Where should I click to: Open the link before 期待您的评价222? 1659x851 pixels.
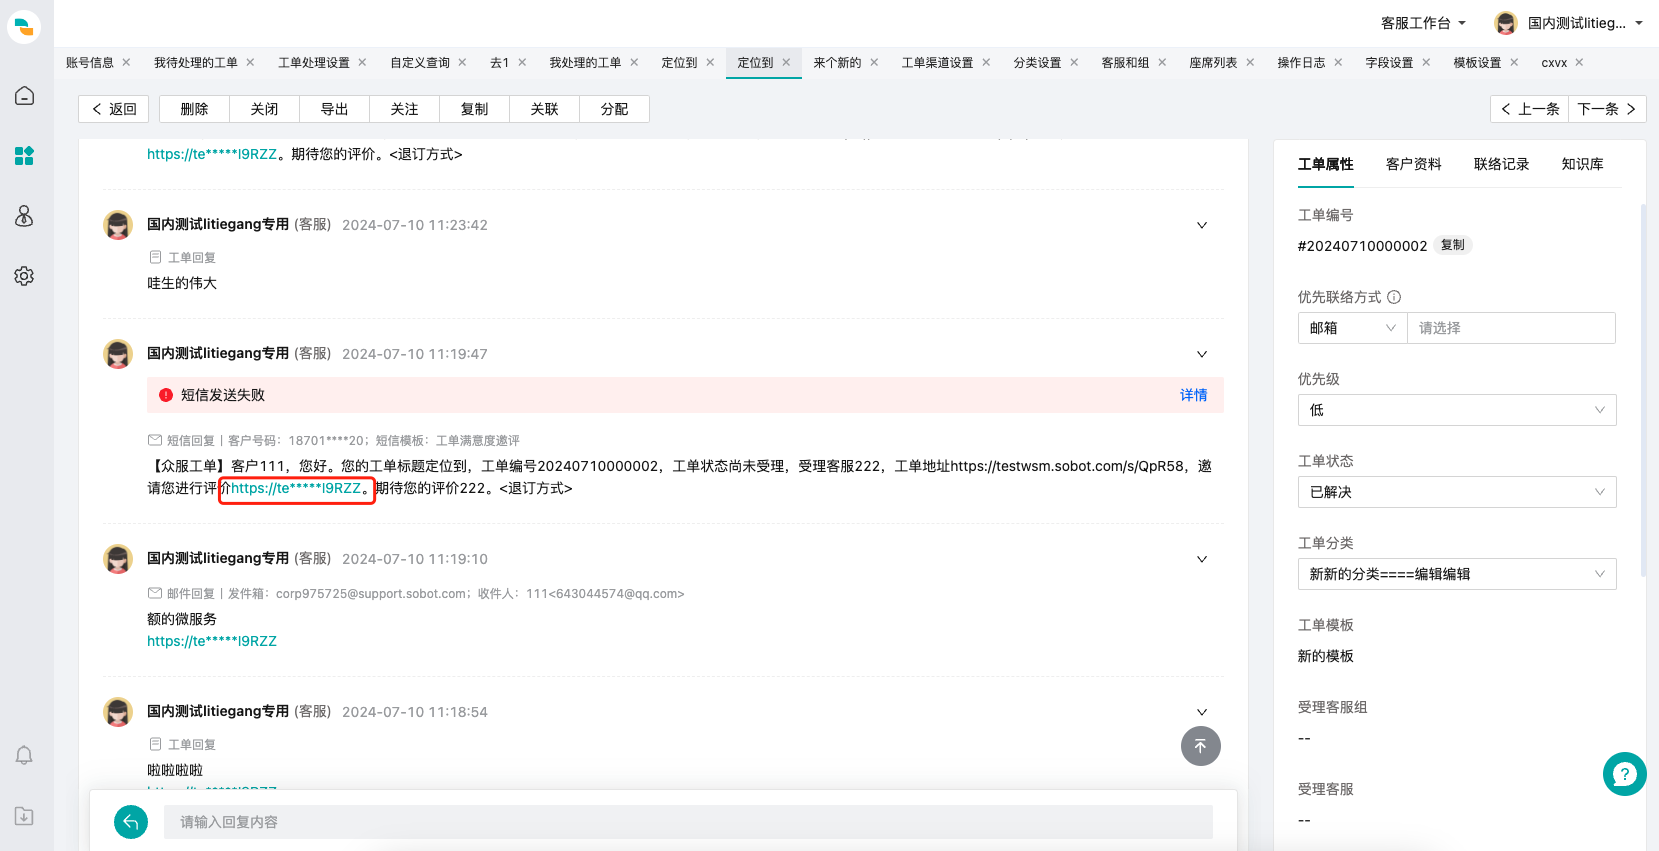click(x=296, y=488)
